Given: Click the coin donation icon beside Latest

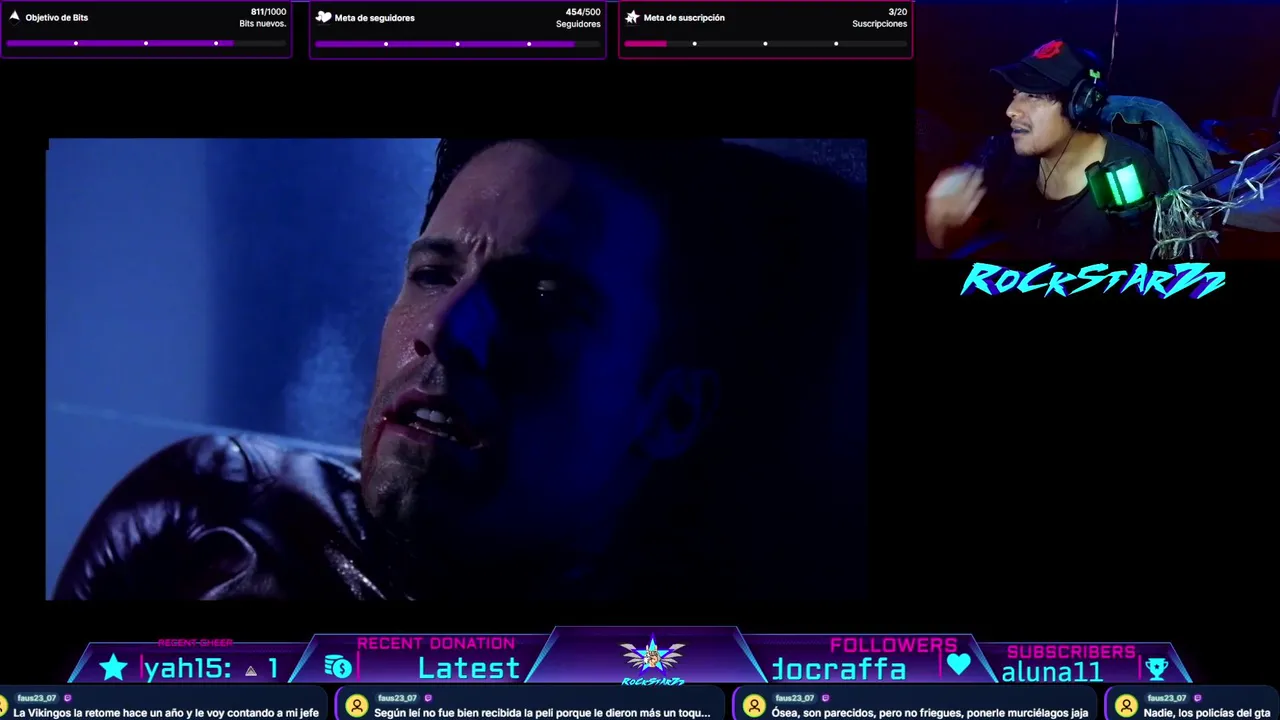Looking at the screenshot, I should (x=338, y=667).
